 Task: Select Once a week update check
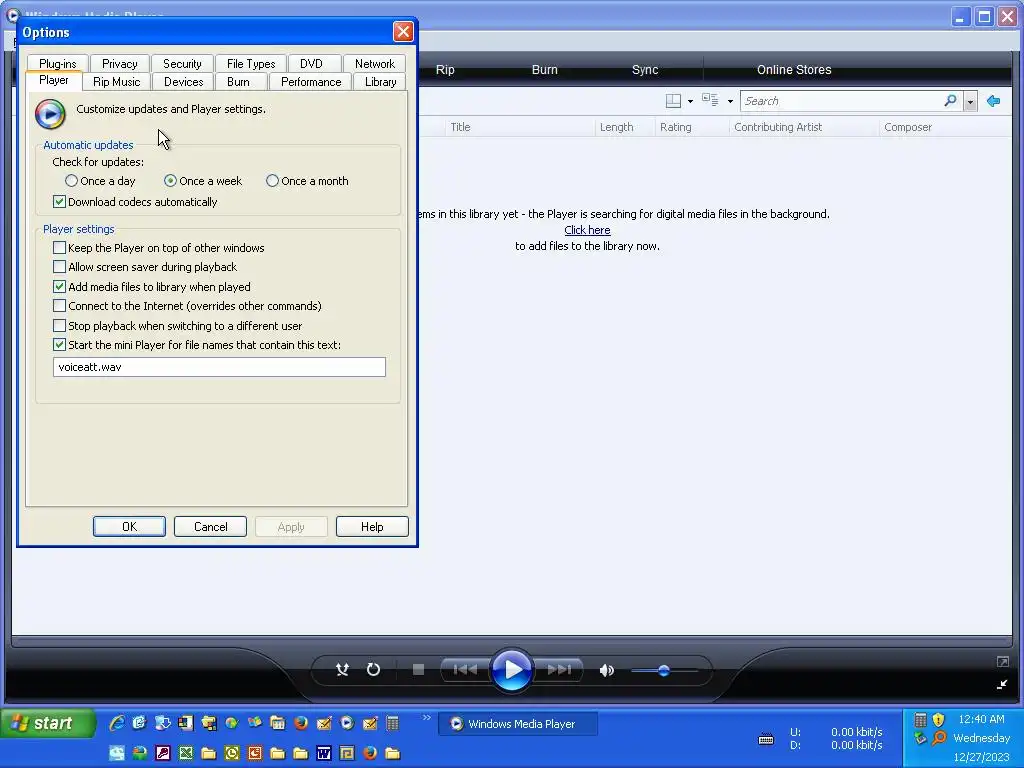pos(203,181)
